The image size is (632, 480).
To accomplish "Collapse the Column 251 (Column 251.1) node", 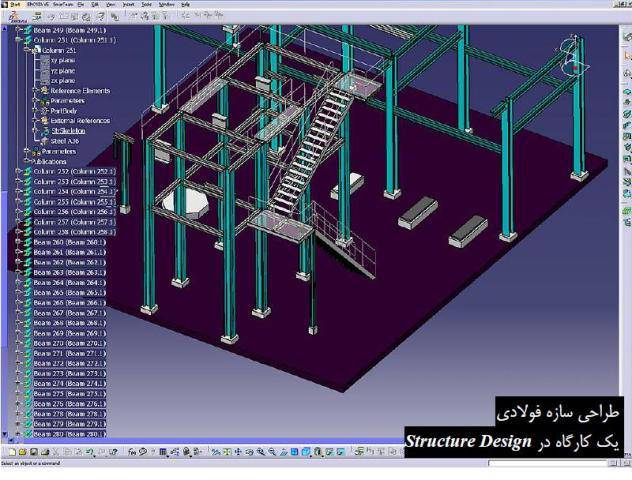I will 18,40.
